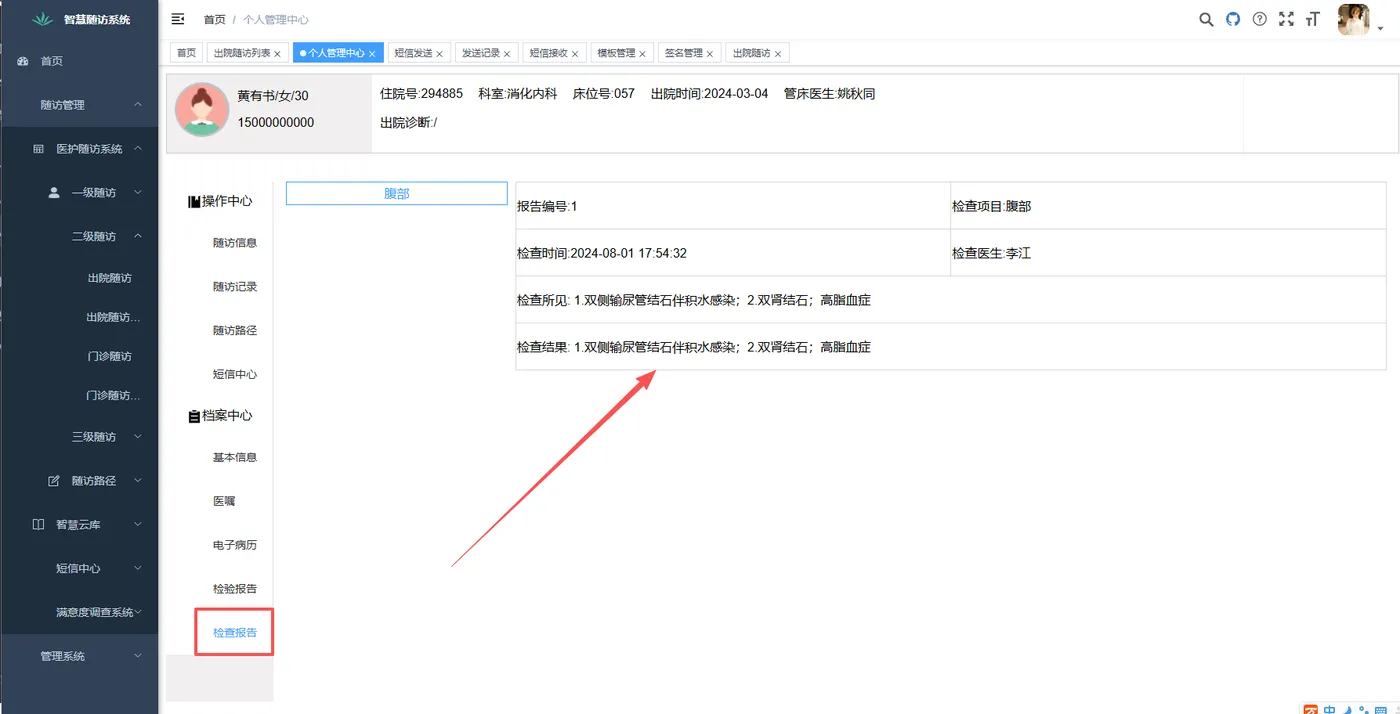Click the 操作中心 section icon
1400x714 pixels.
(x=194, y=201)
